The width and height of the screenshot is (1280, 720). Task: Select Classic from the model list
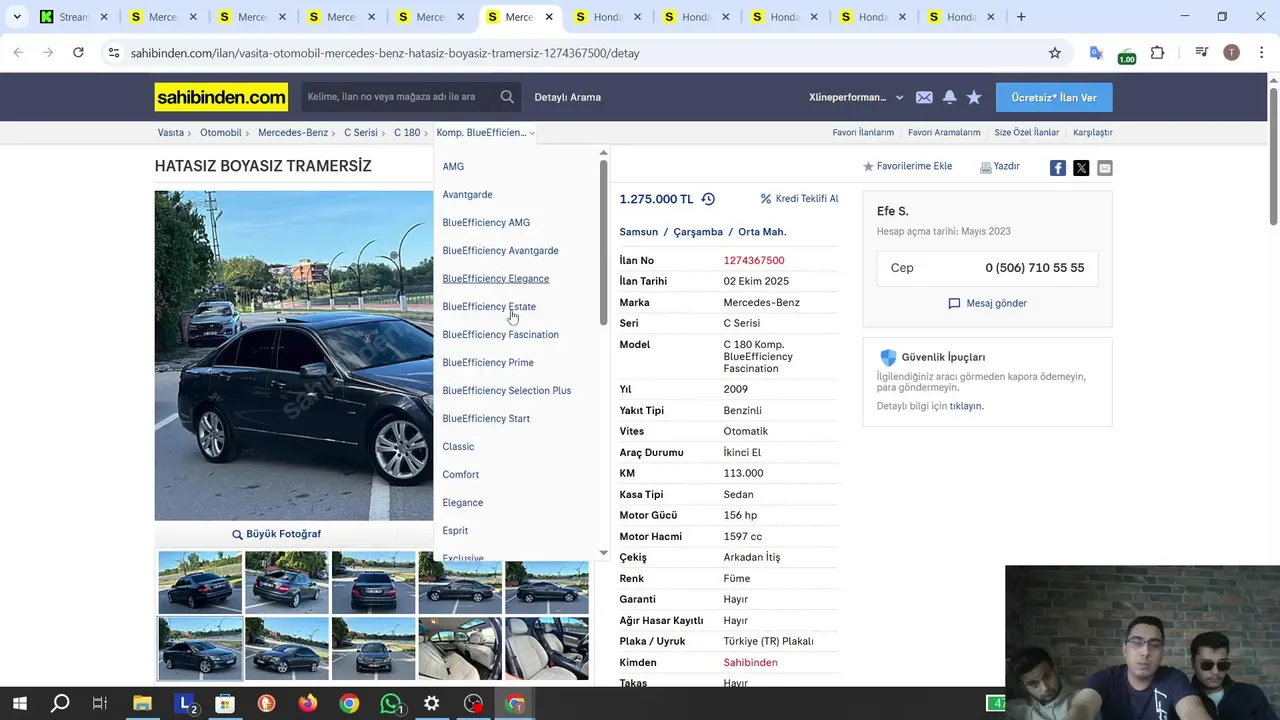[458, 447]
